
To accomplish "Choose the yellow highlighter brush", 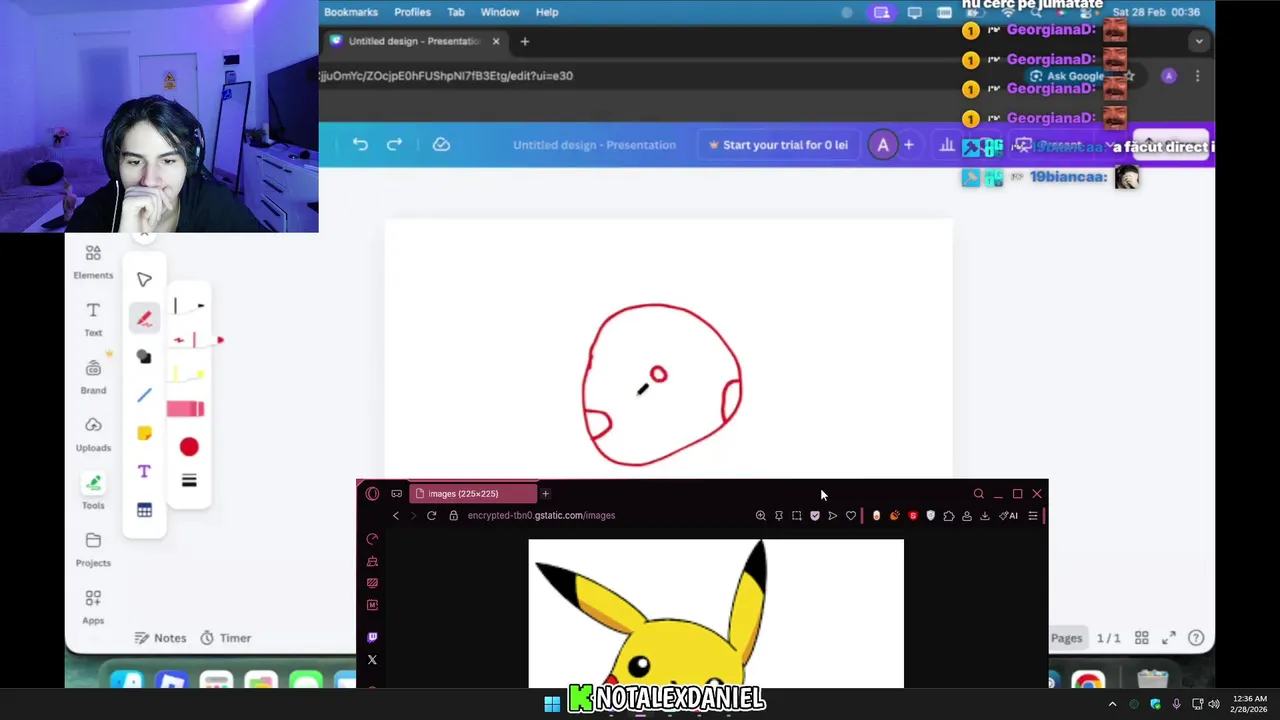I will (x=188, y=374).
